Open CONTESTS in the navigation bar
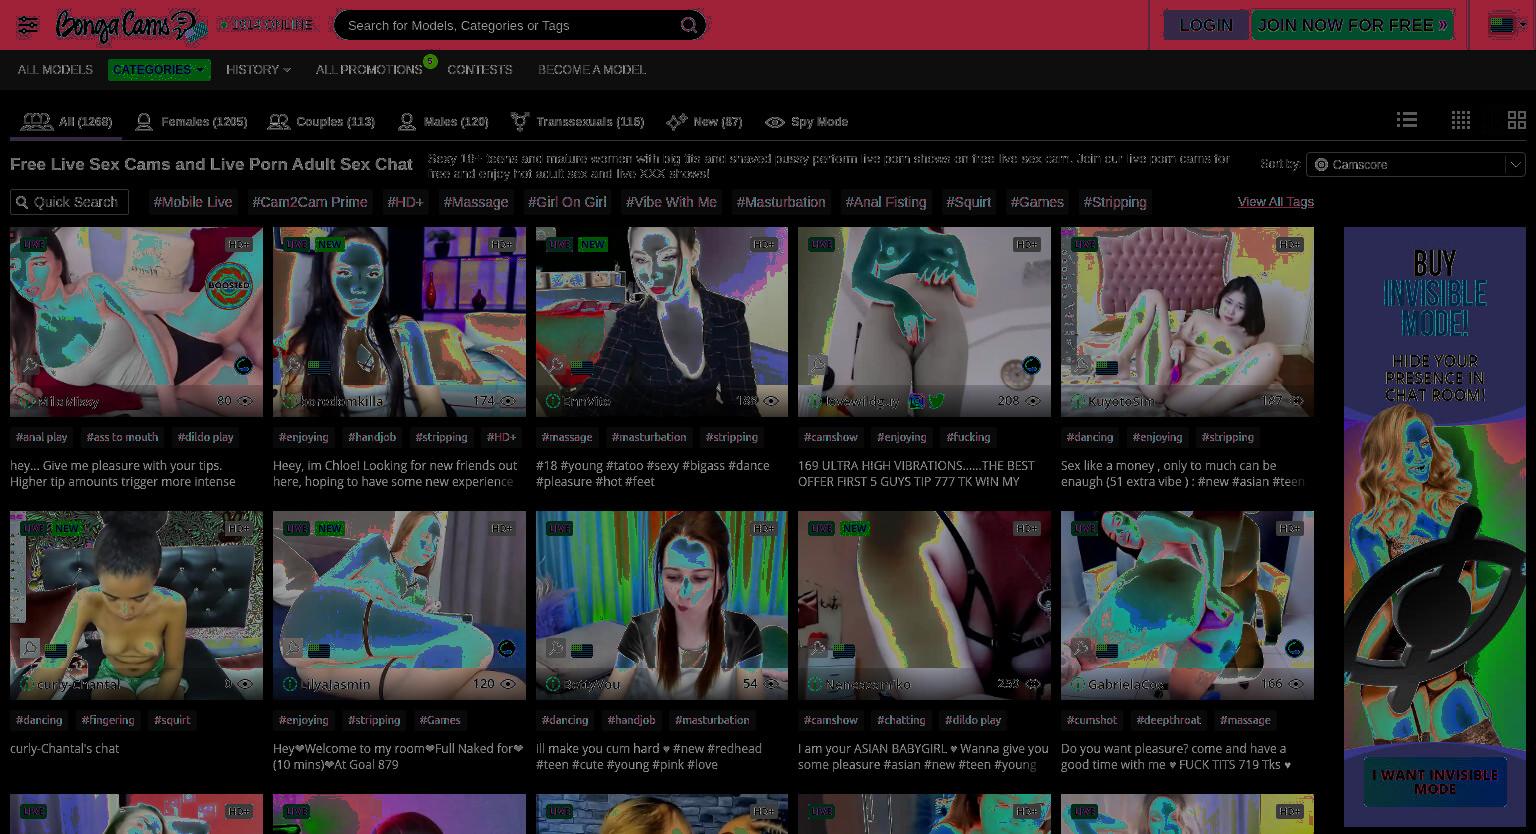 click(480, 70)
